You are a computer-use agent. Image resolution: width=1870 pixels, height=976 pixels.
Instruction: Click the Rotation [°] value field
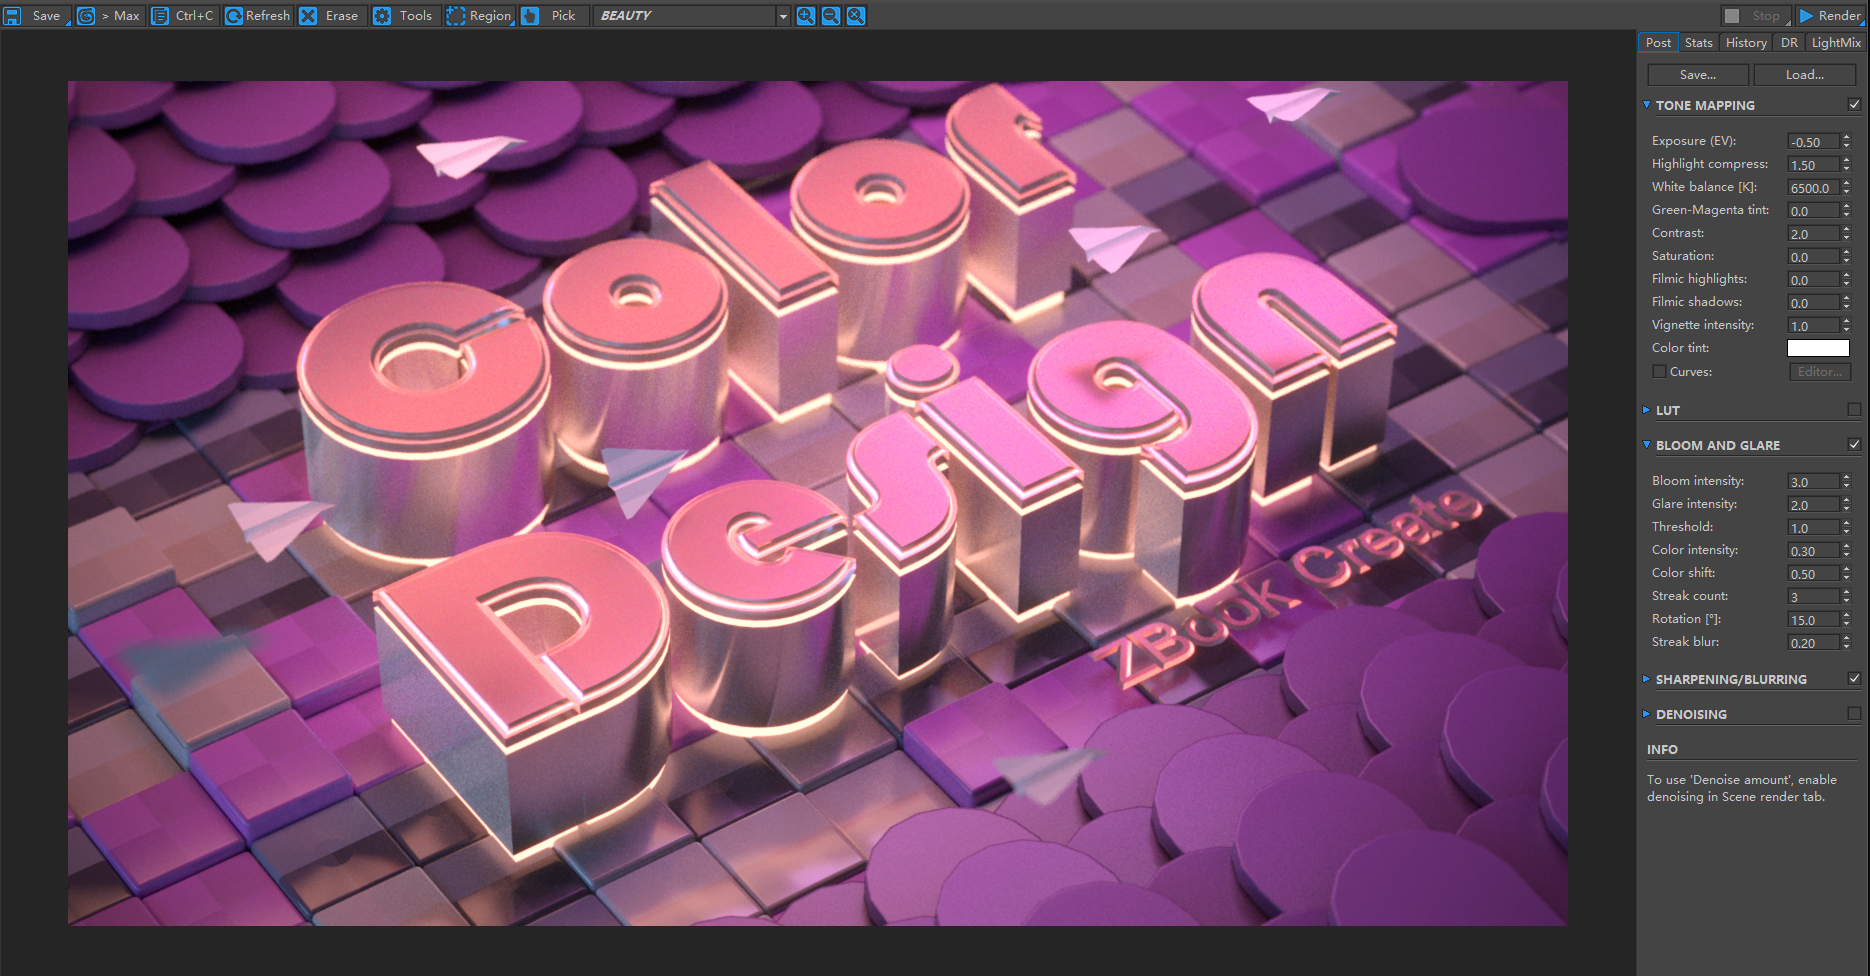pyautogui.click(x=1813, y=620)
